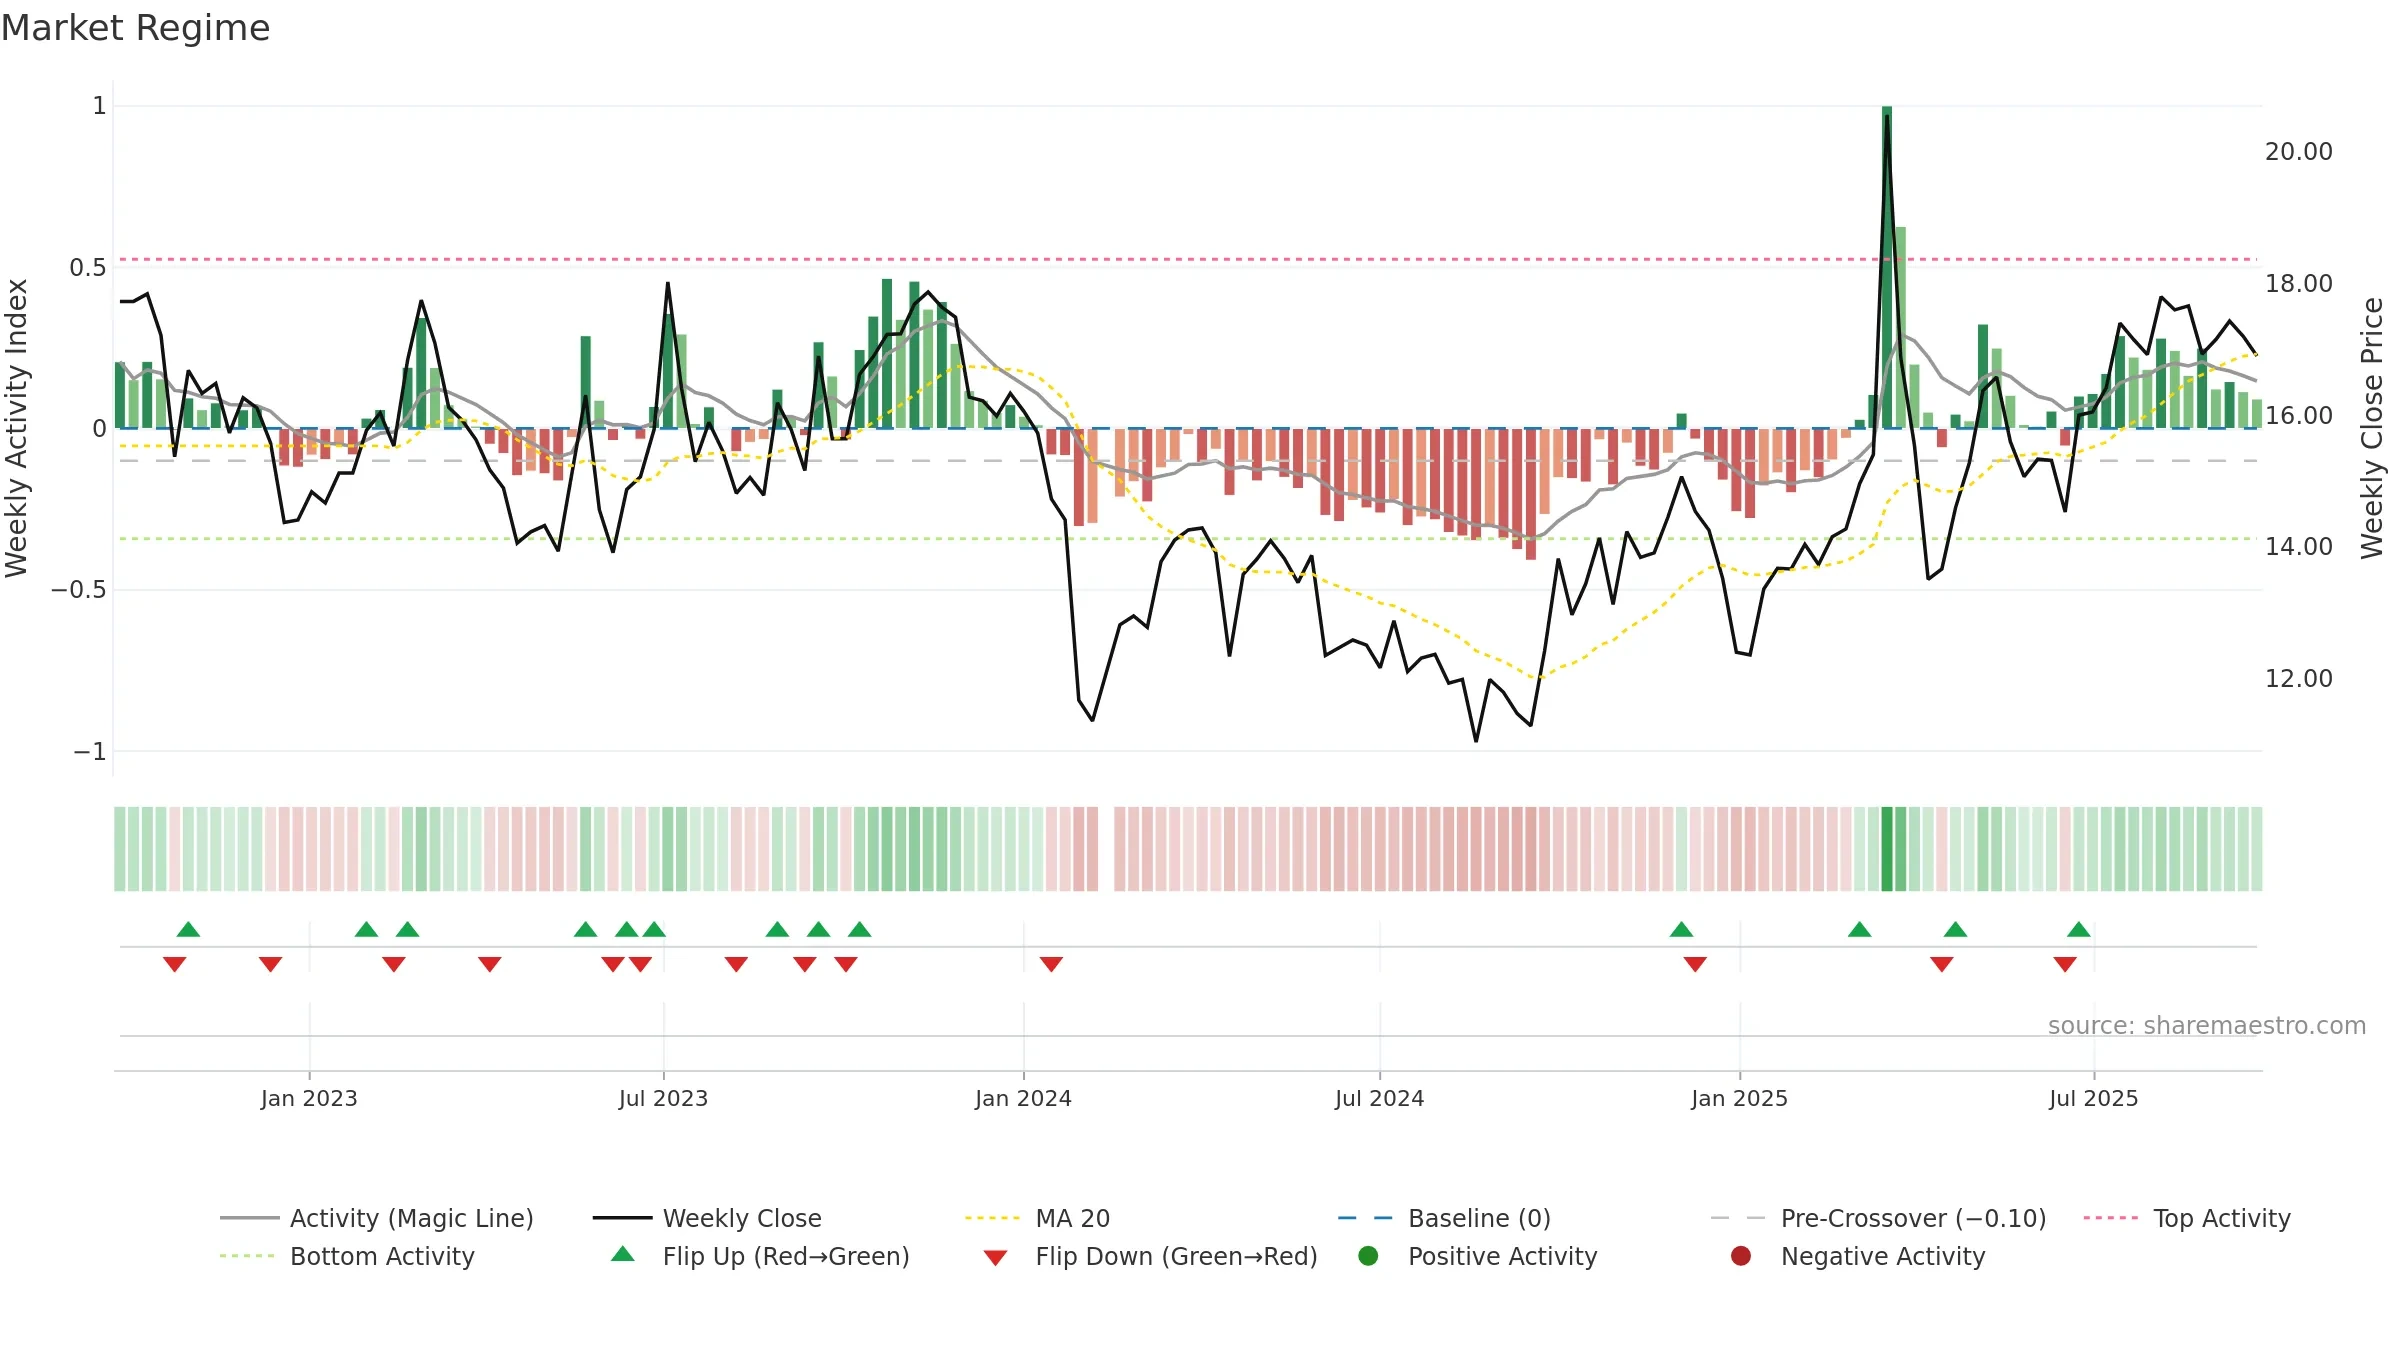Click the gray dashed swatch for Pre-Crossover
The height and width of the screenshot is (1350, 2400).
1738,1218
